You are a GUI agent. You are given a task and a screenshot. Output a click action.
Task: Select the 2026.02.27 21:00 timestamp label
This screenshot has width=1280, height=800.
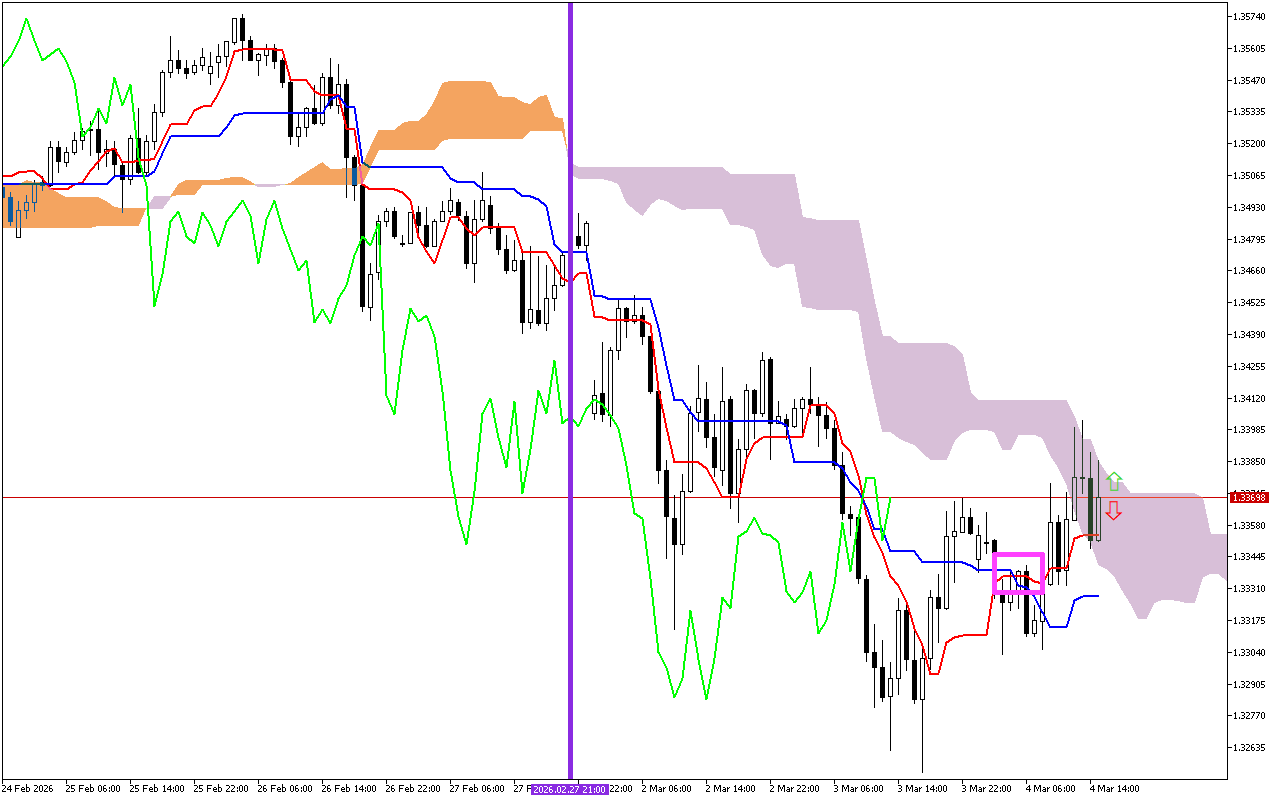pos(568,789)
